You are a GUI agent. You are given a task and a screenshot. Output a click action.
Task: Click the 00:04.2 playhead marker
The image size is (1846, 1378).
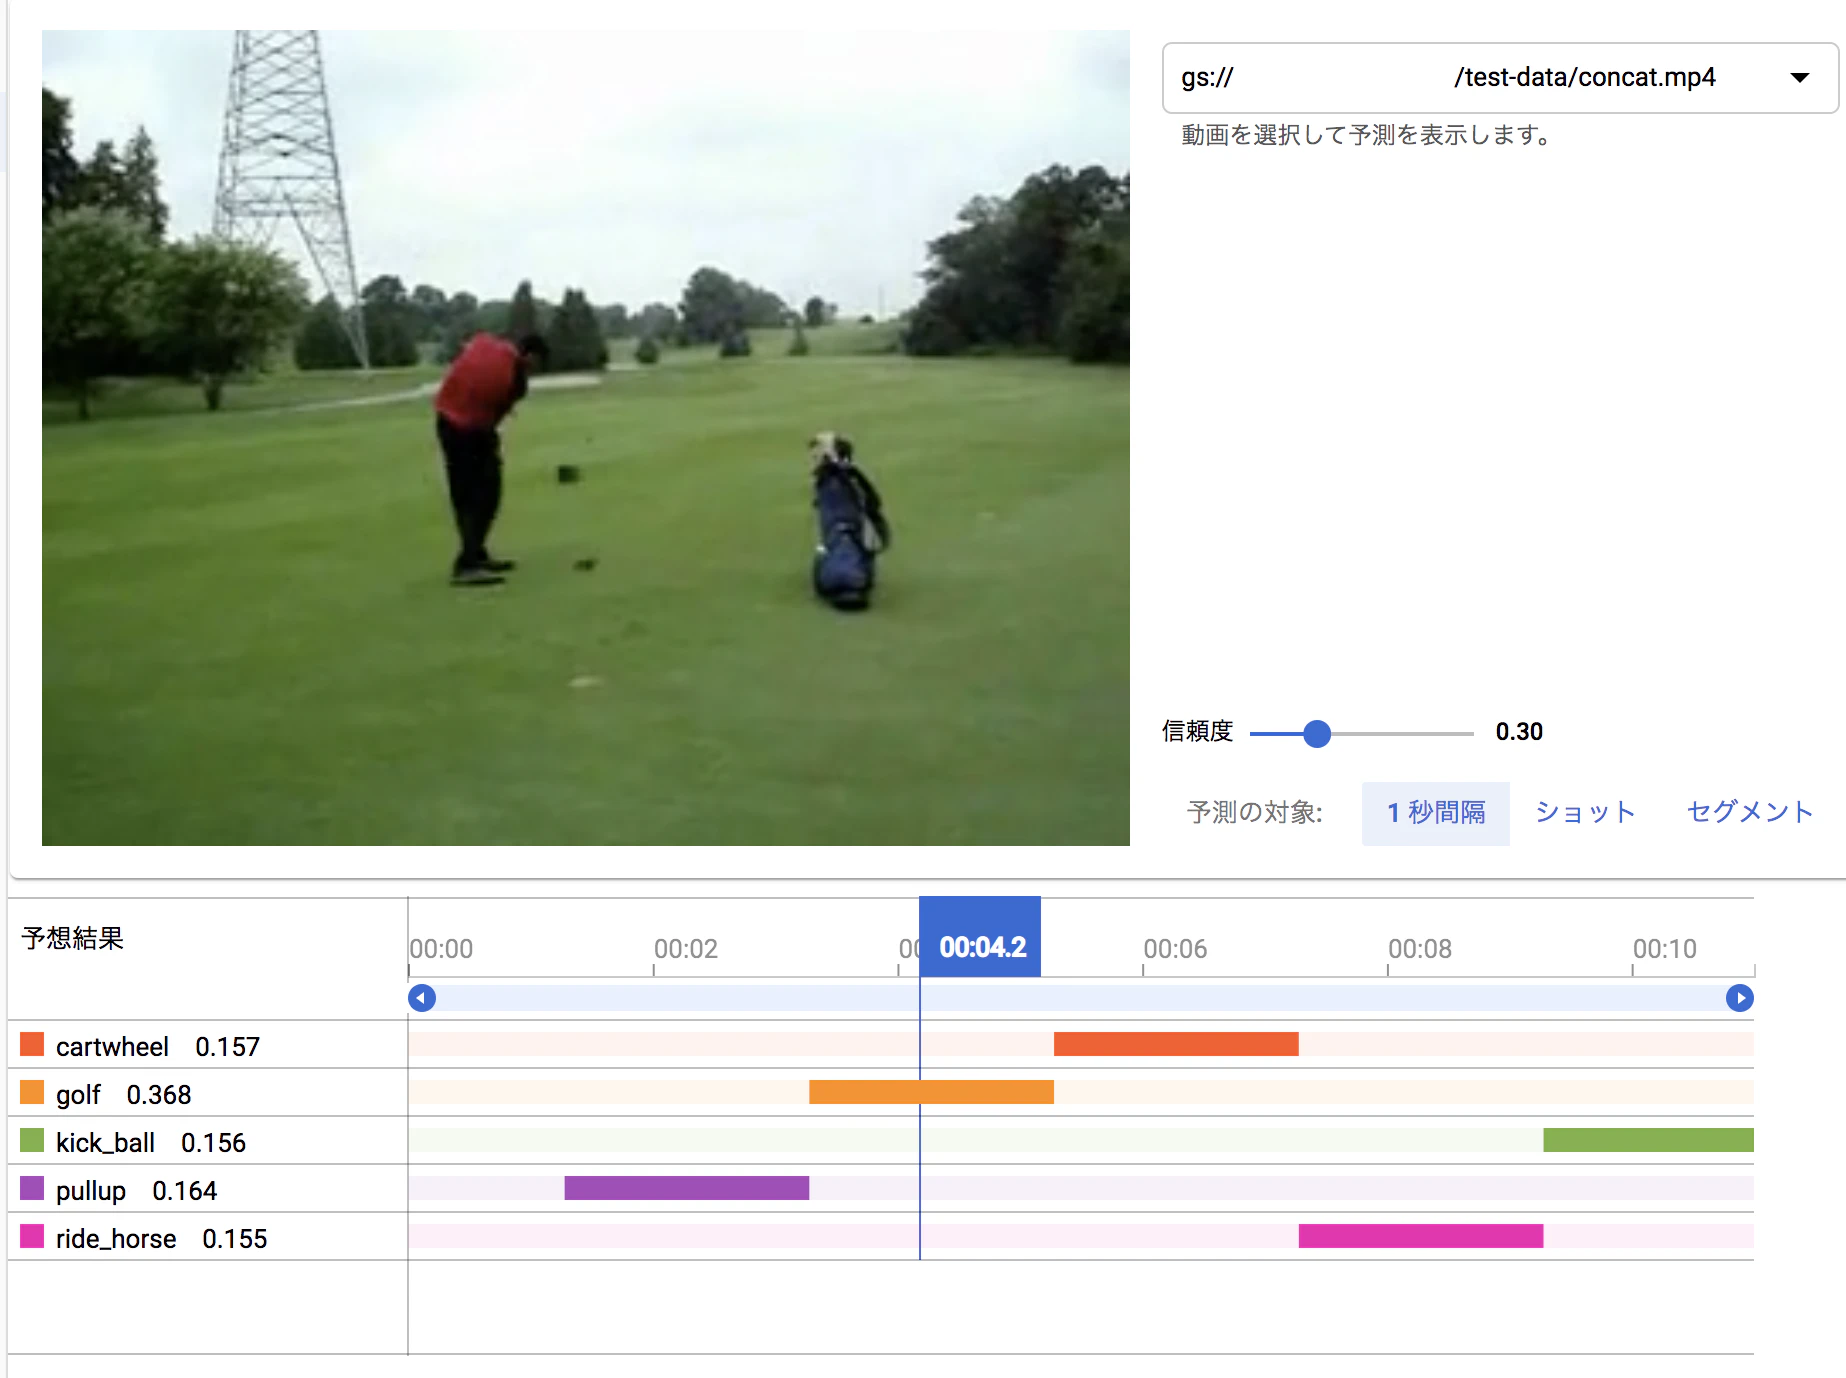click(x=980, y=937)
